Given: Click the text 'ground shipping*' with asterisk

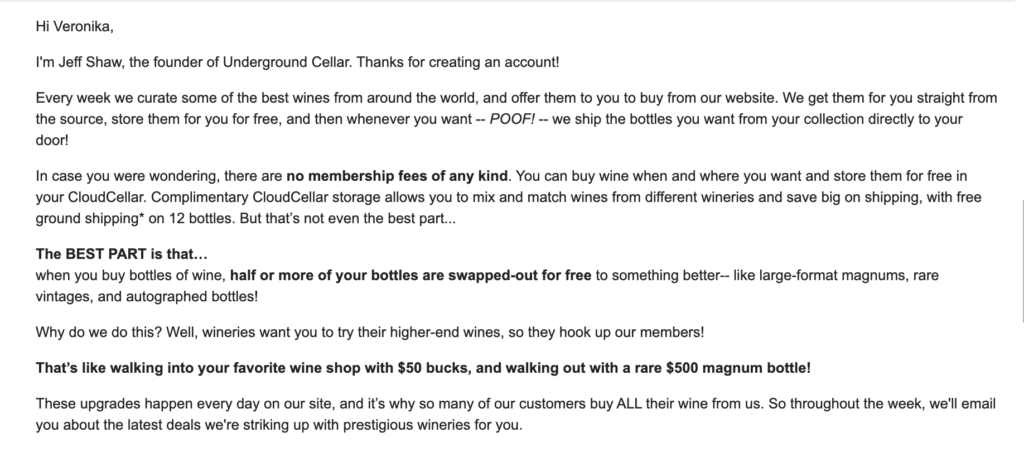Looking at the screenshot, I should [x=90, y=218].
